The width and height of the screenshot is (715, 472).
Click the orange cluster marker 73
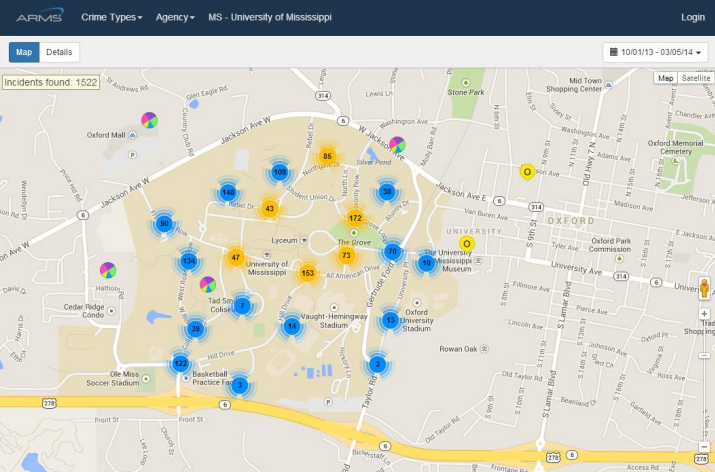pos(347,255)
